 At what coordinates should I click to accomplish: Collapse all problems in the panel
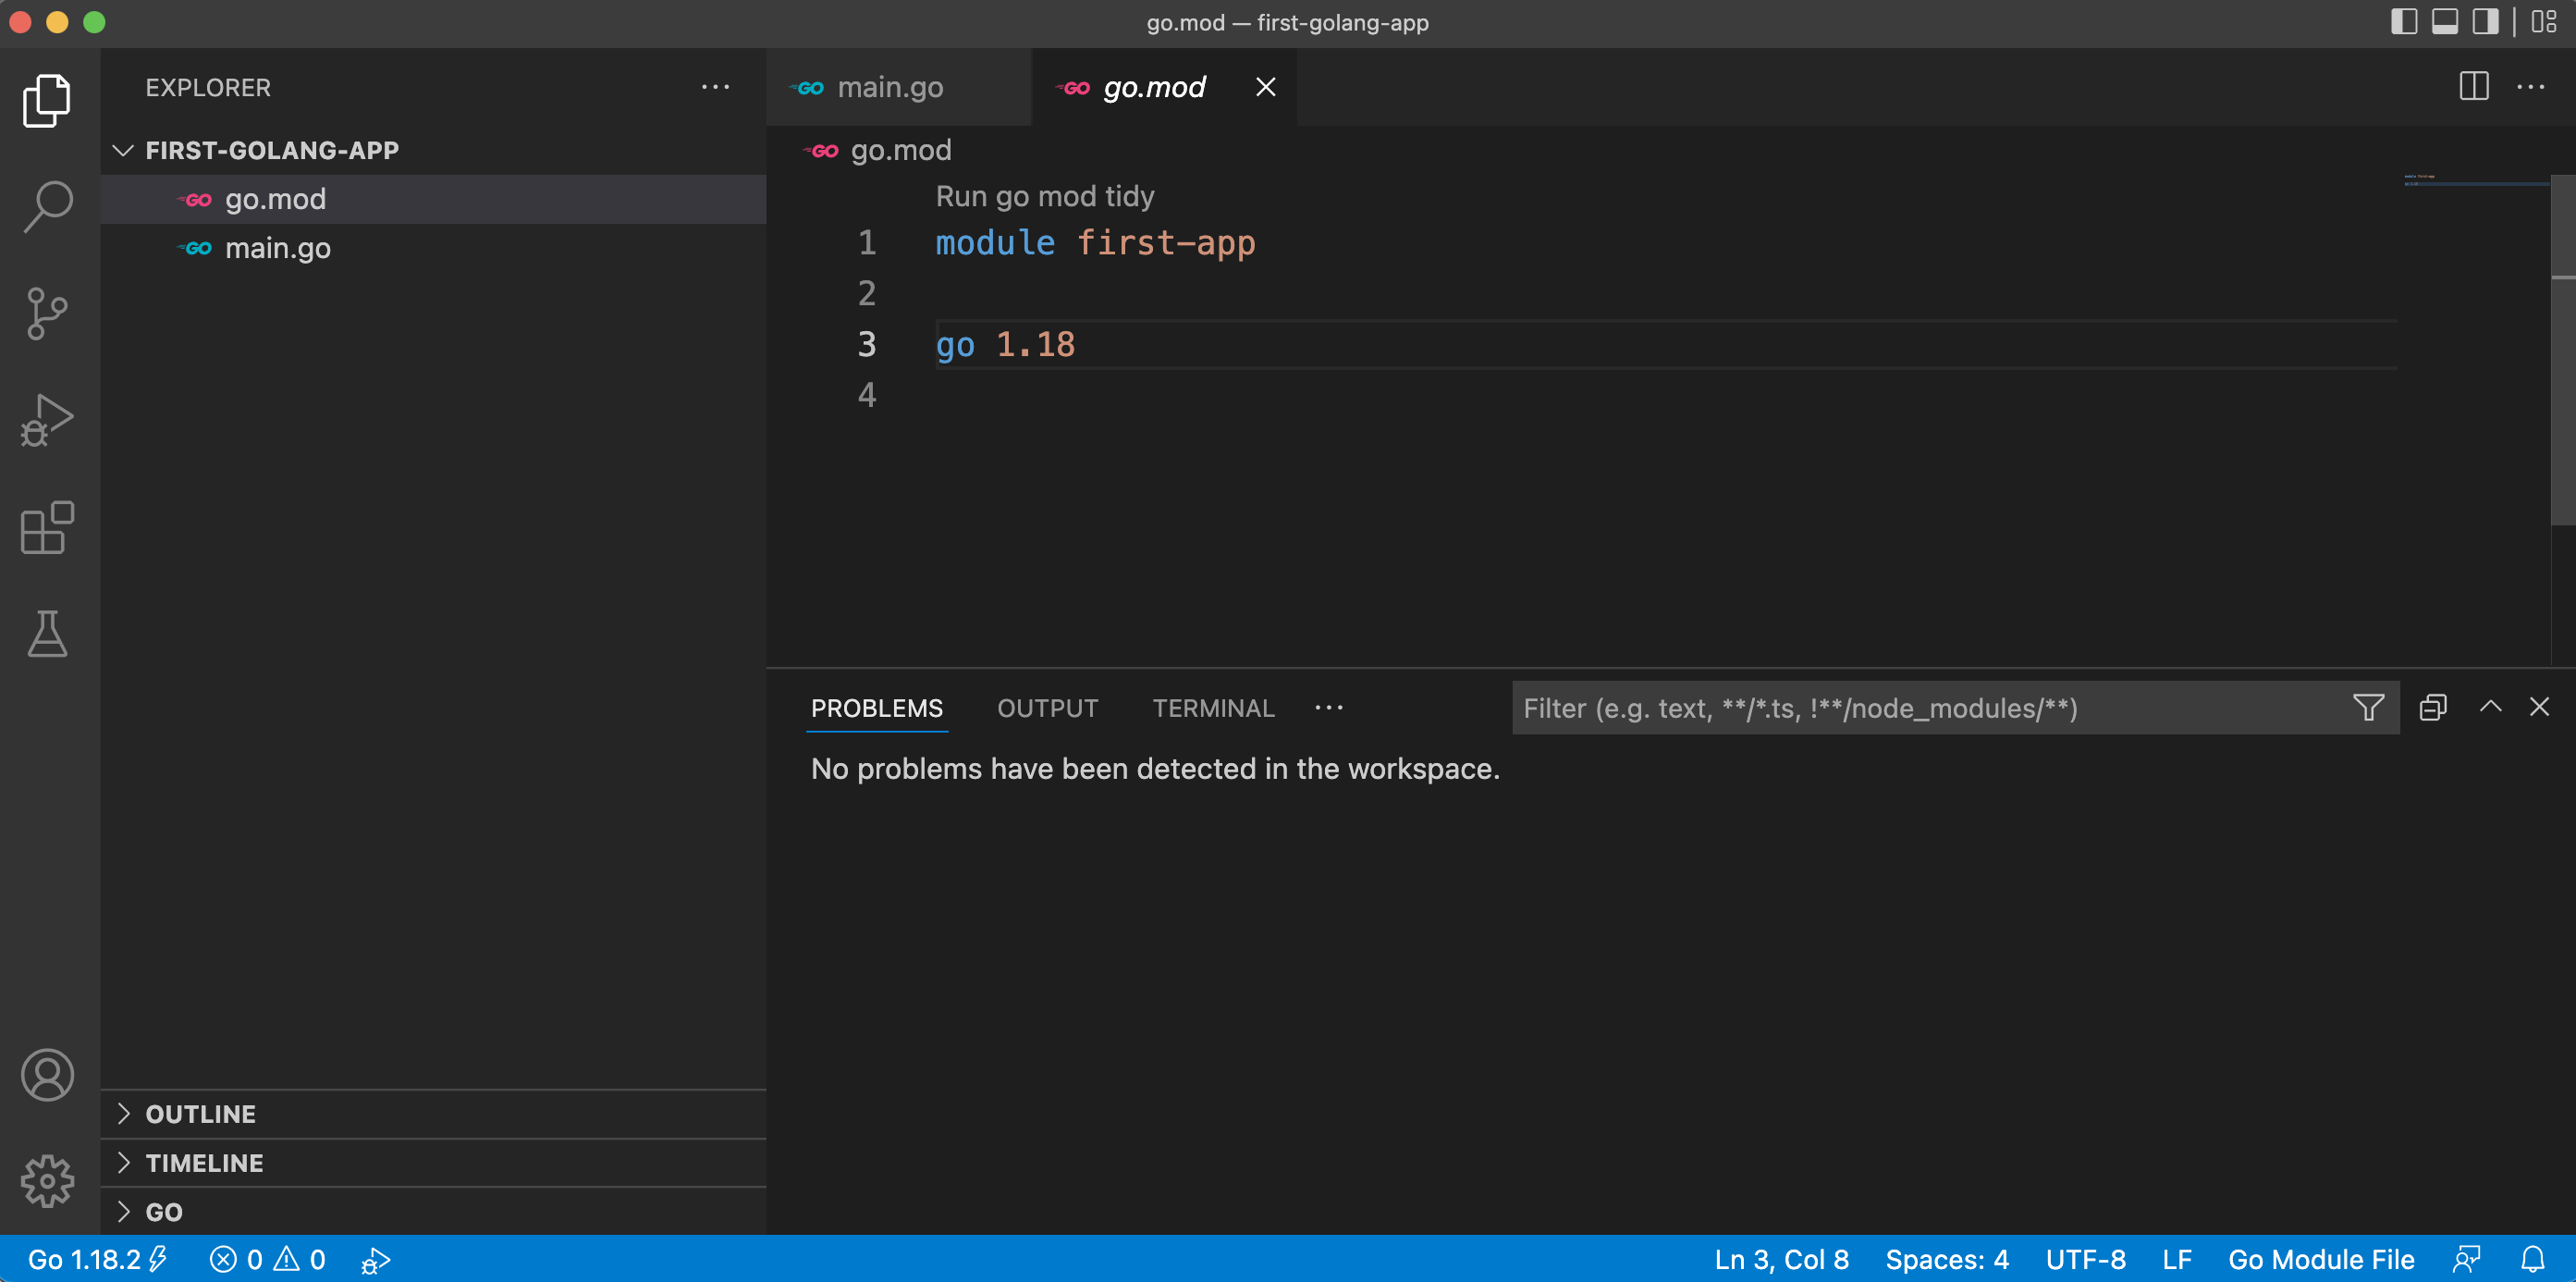point(2432,707)
